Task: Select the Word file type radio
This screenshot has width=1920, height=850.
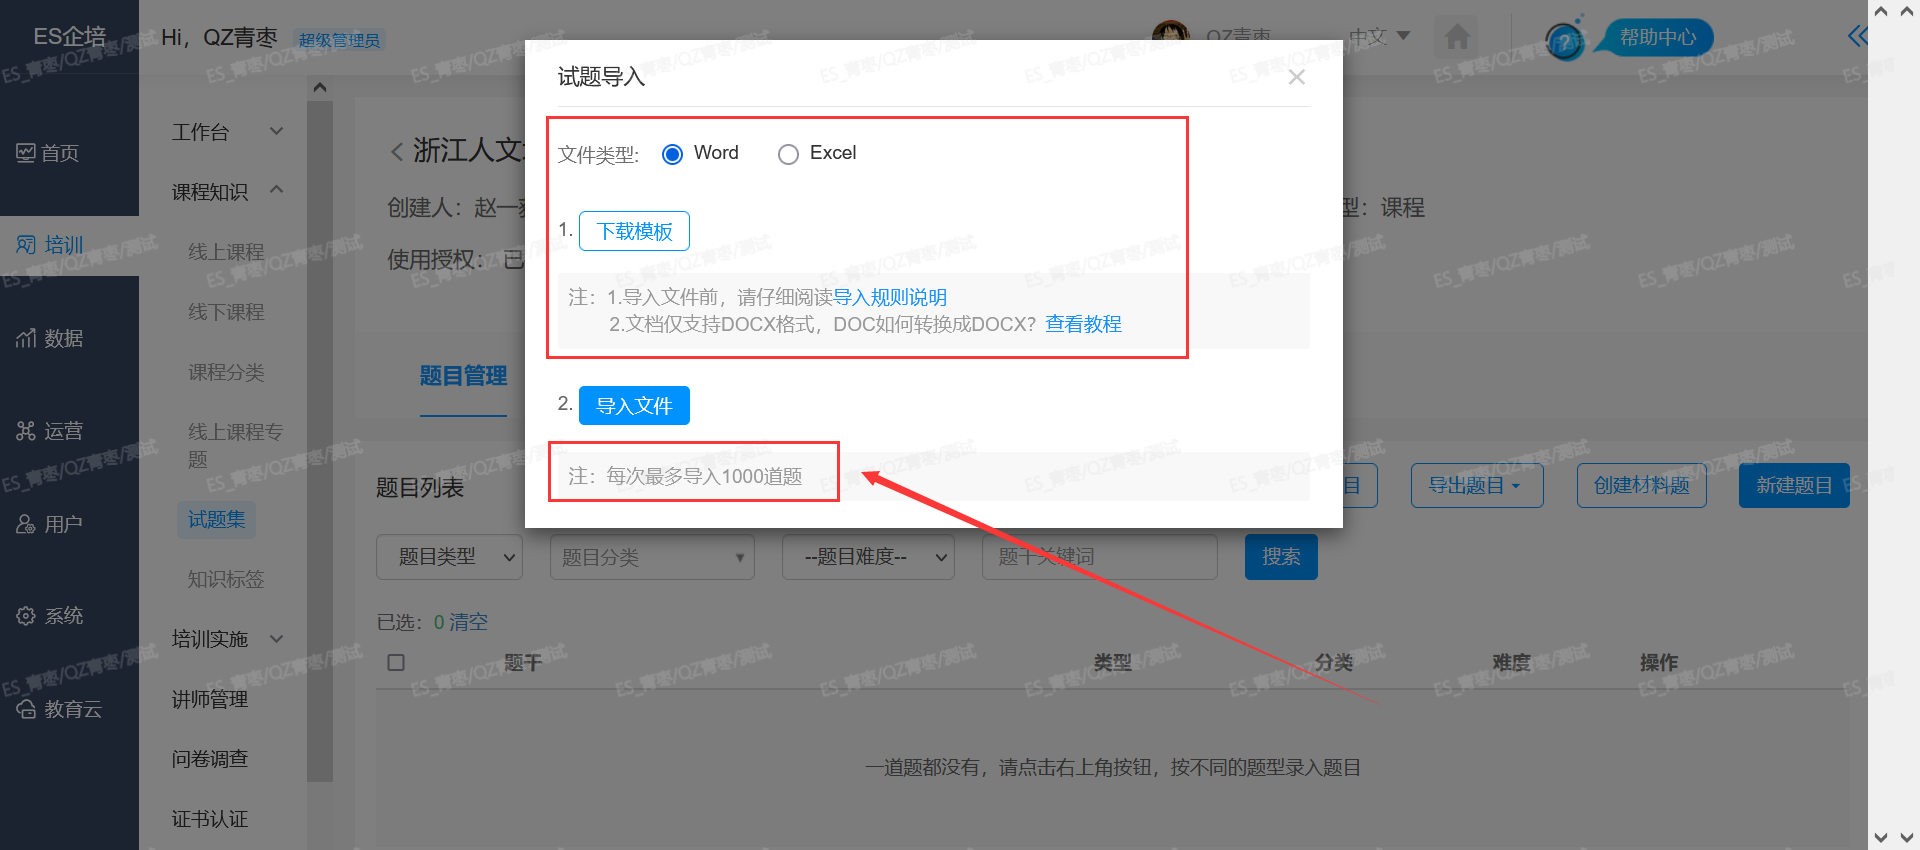Action: point(673,154)
